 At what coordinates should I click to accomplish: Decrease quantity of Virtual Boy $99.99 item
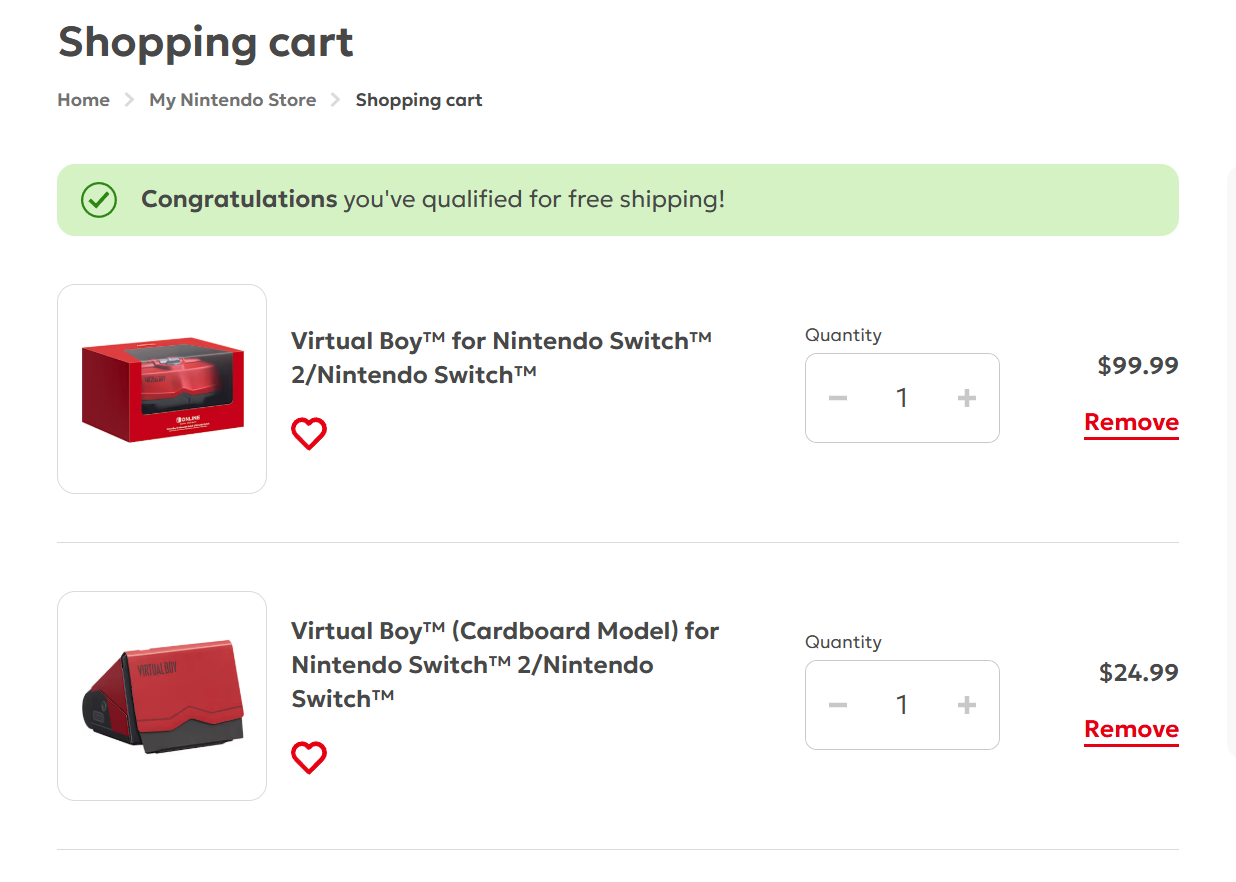(838, 398)
